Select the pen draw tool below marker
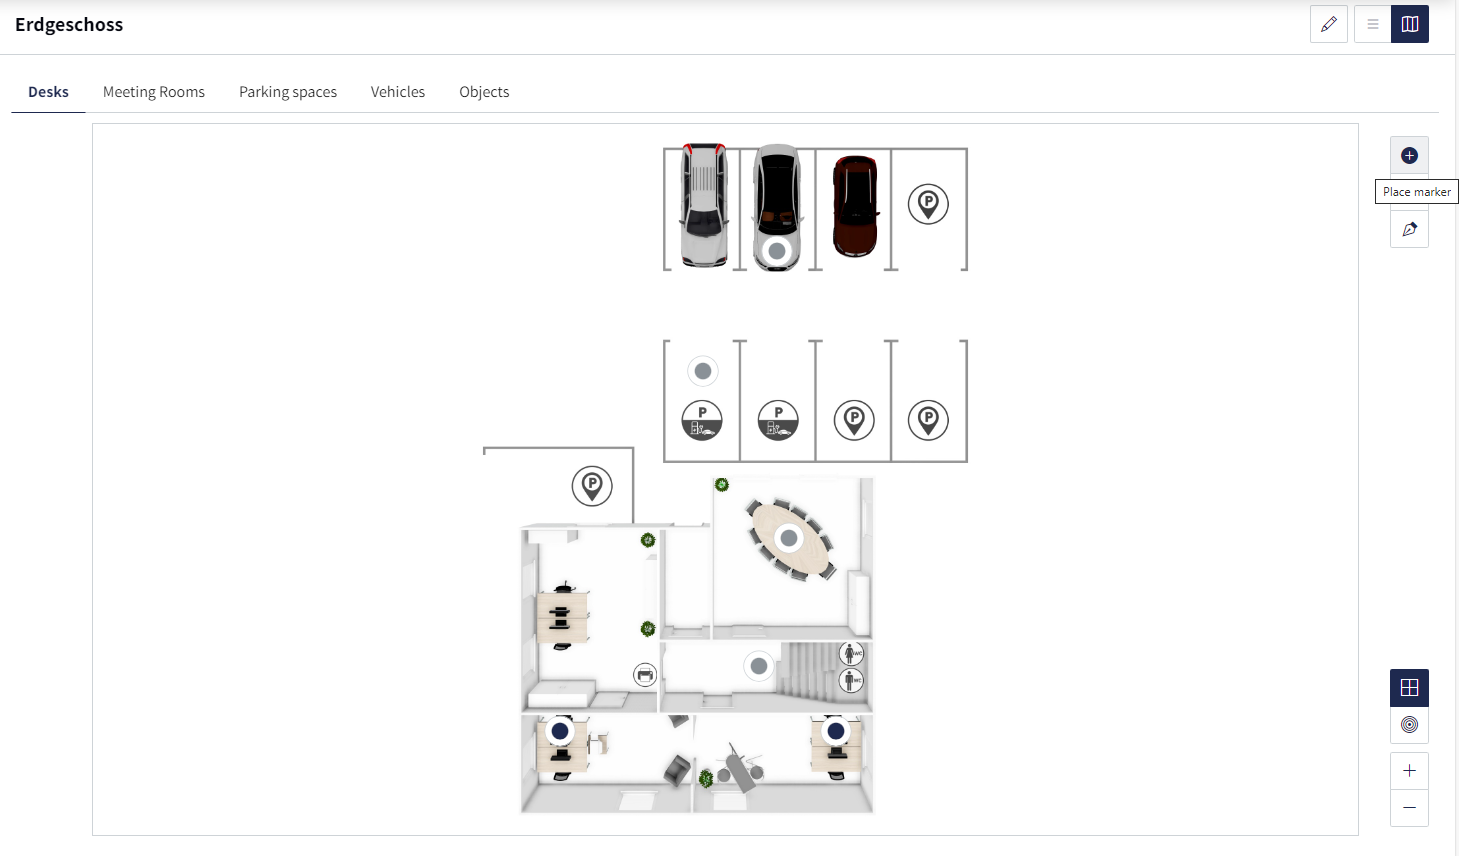The height and width of the screenshot is (856, 1459). [1409, 229]
